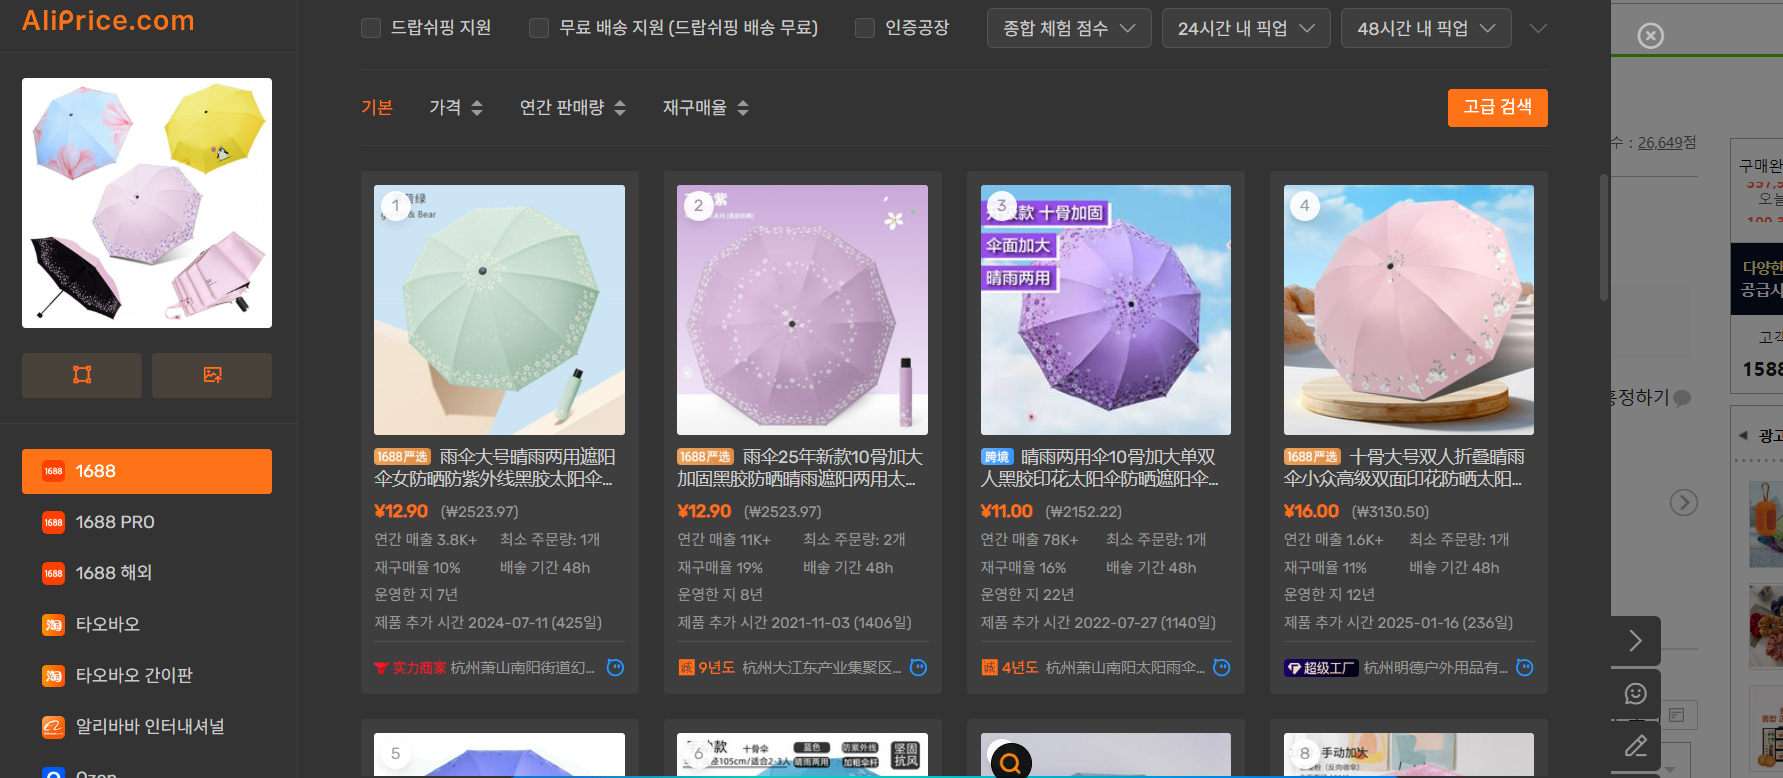Open 종합 체험 점수 dropdown
The image size is (1783, 778).
pos(1069,28)
